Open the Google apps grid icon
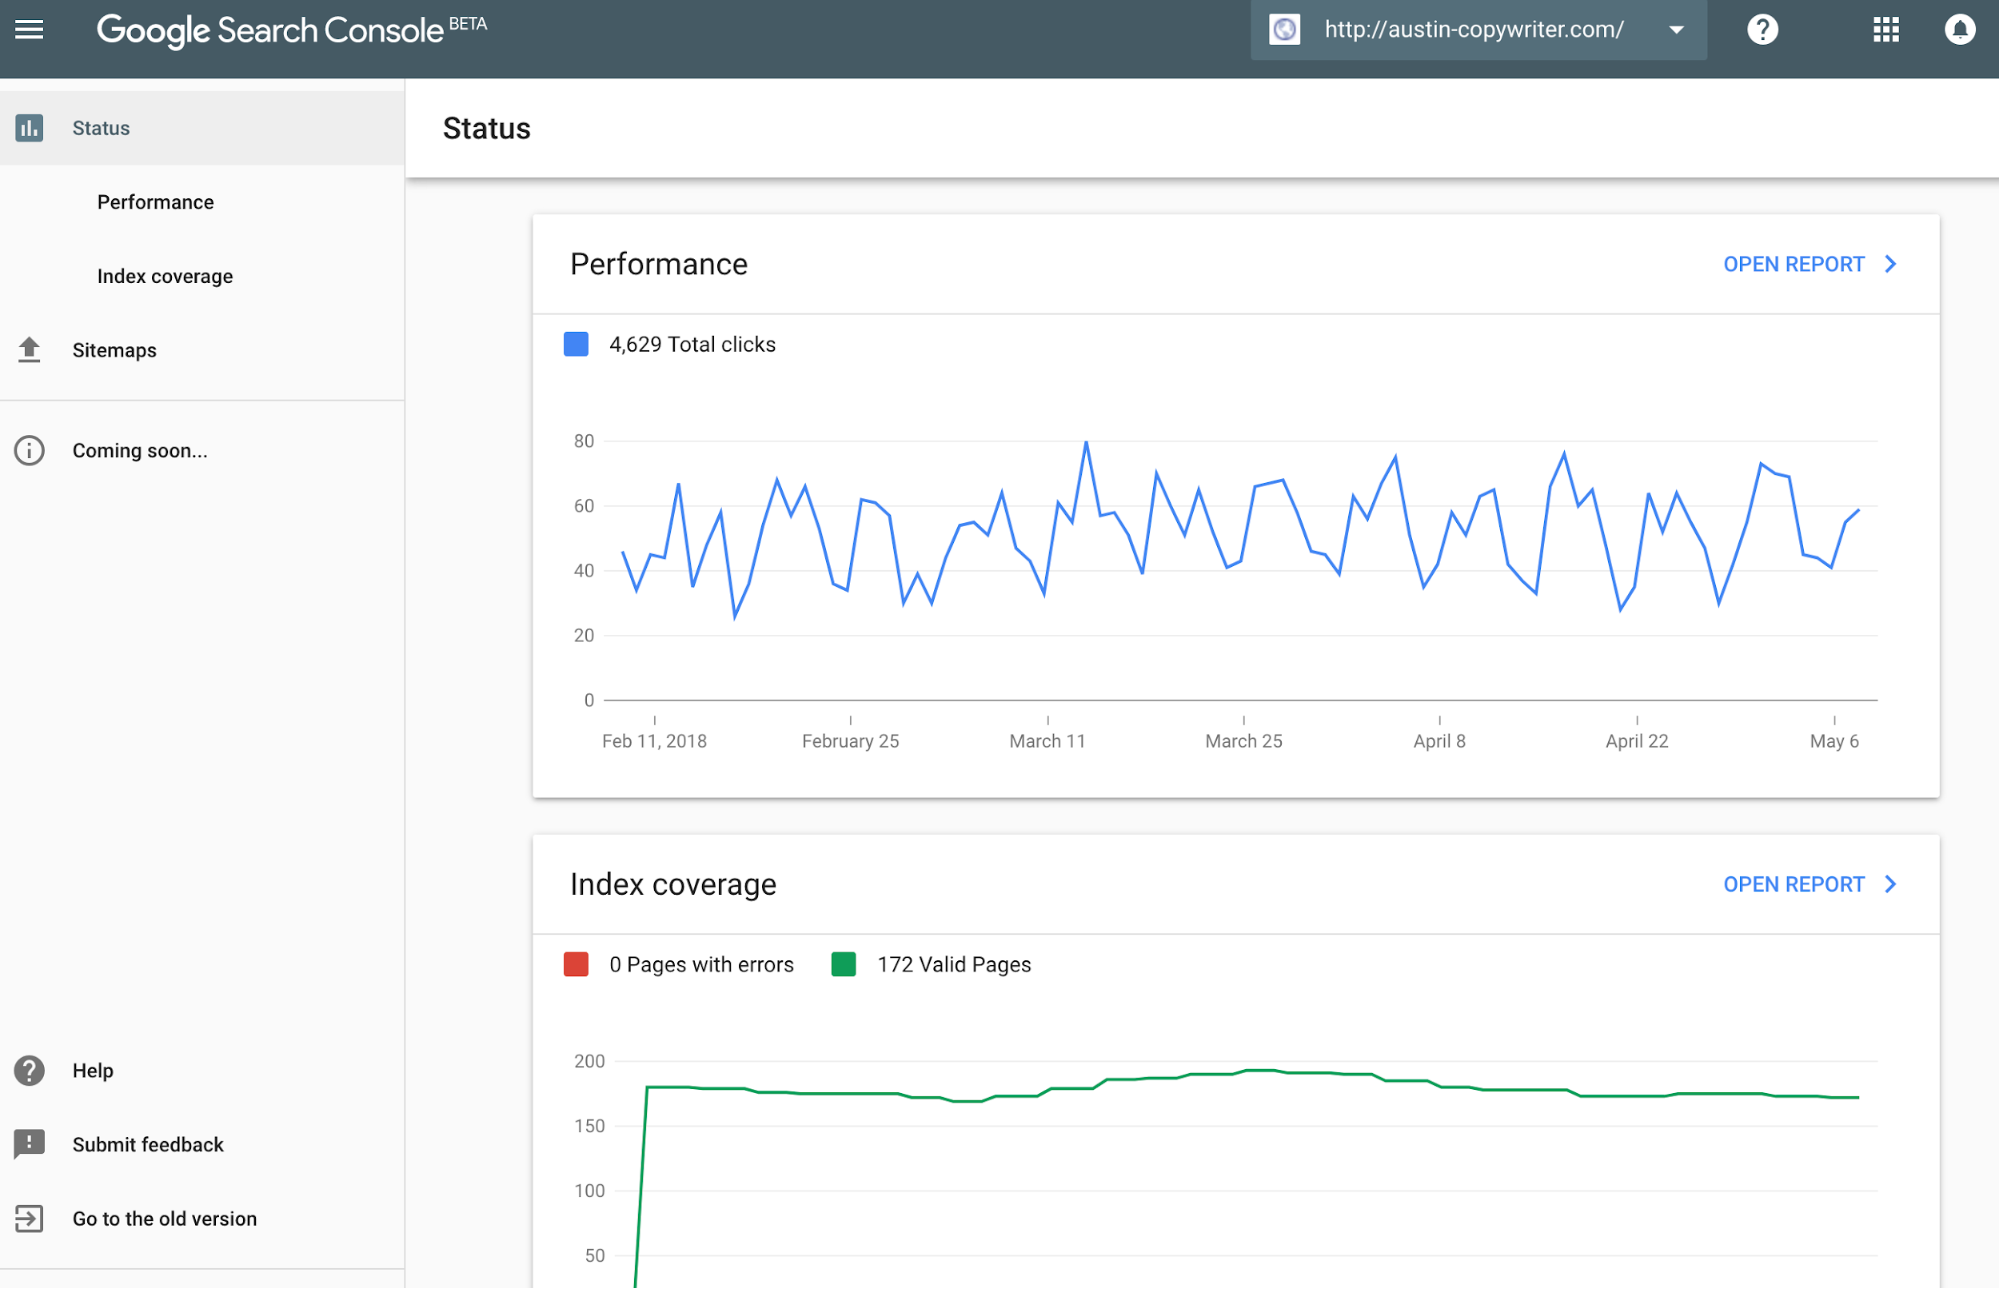The height and width of the screenshot is (1289, 1999). 1886,29
